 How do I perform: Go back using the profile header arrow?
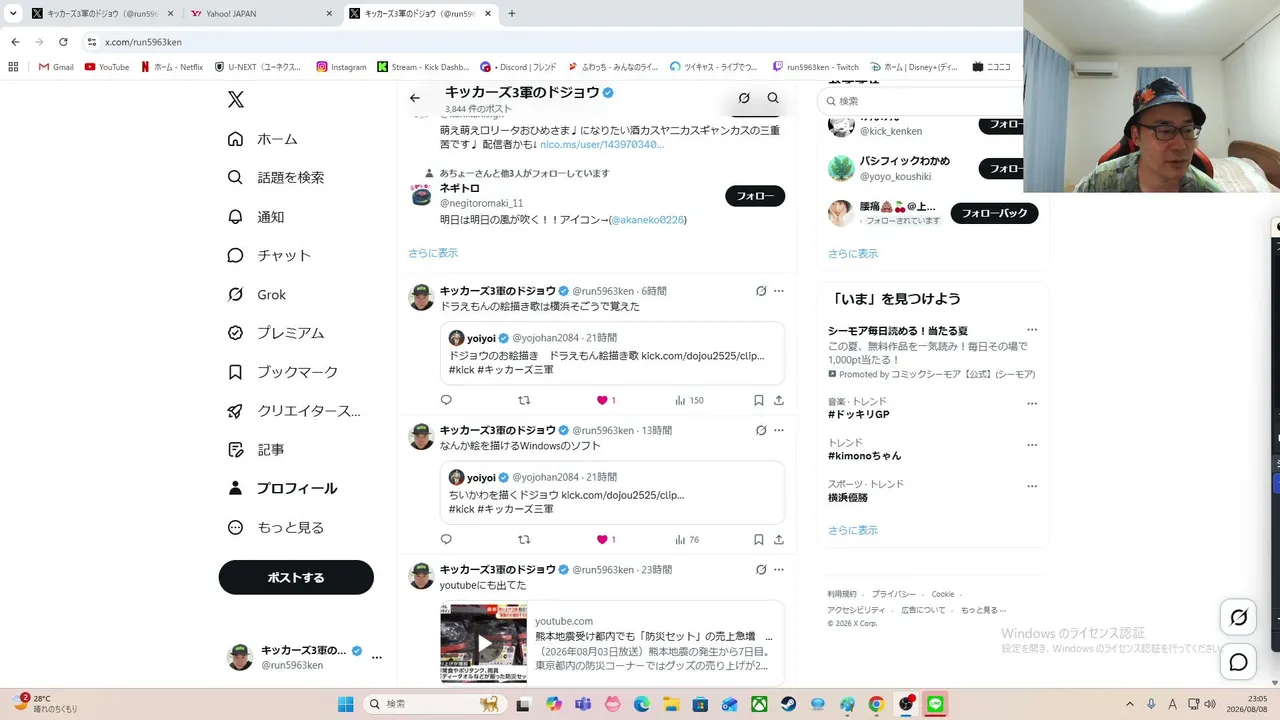[x=415, y=98]
